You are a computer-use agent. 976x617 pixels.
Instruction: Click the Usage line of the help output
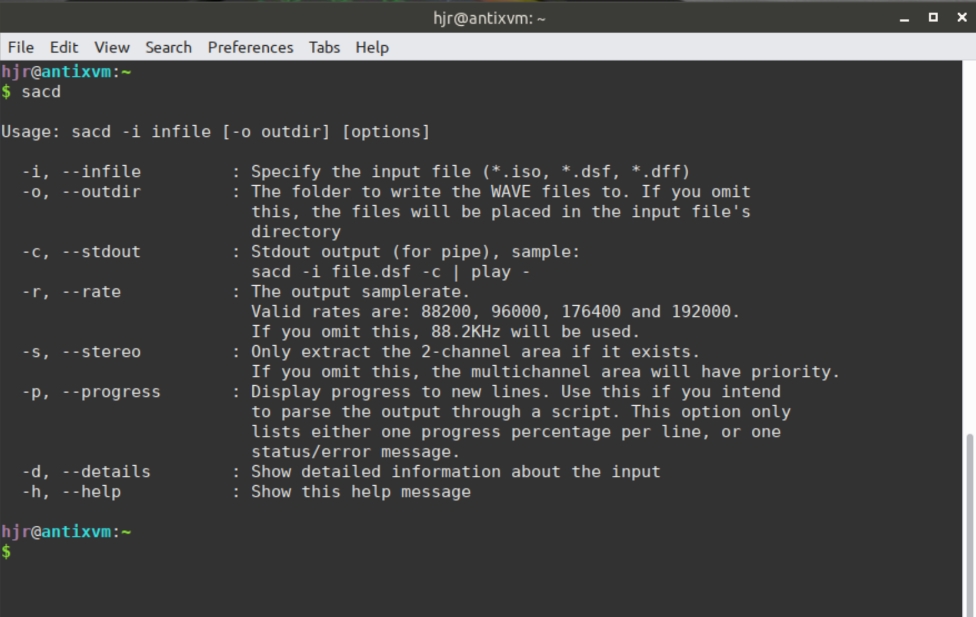(210, 131)
